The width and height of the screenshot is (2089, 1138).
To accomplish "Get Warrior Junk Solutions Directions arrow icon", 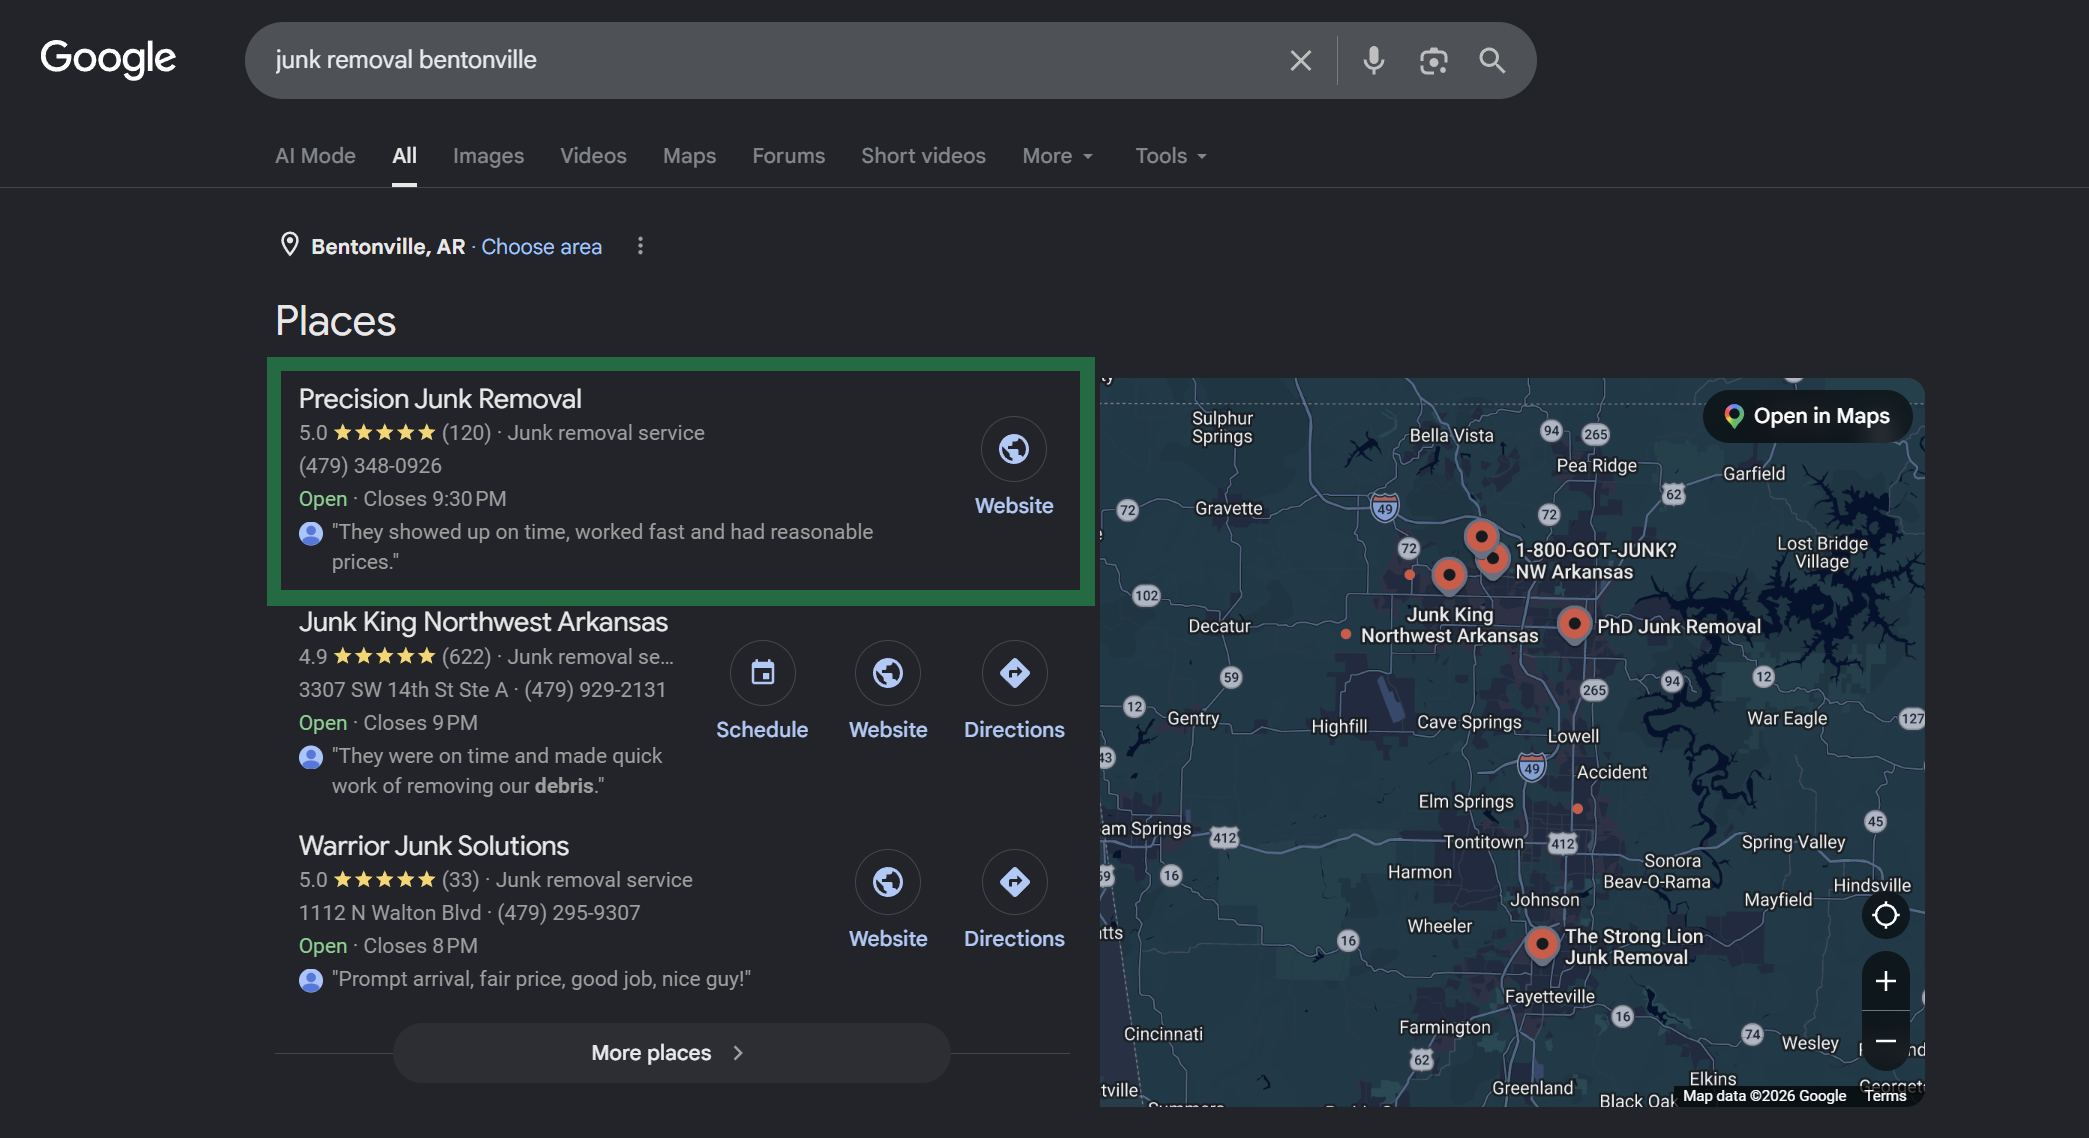I will pos(1014,882).
